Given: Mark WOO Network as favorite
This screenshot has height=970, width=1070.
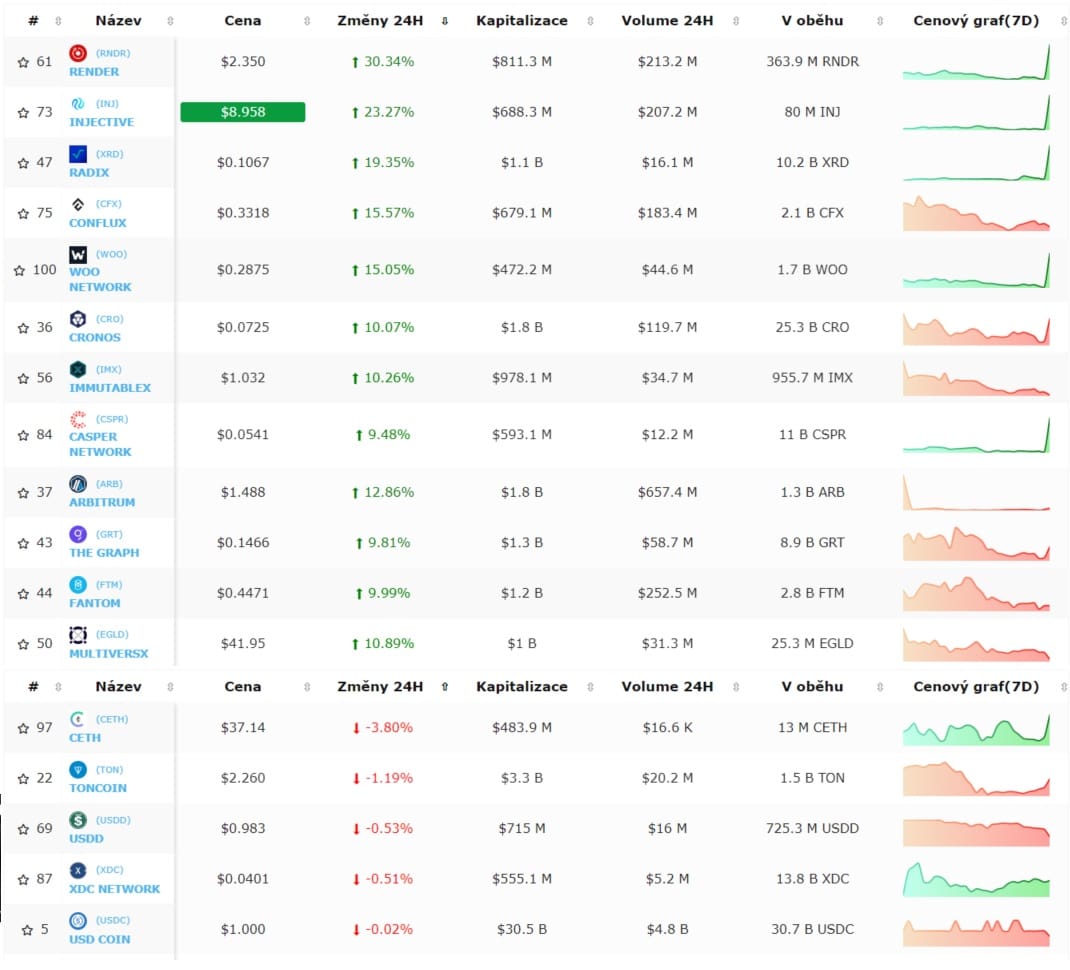Looking at the screenshot, I should (19, 270).
